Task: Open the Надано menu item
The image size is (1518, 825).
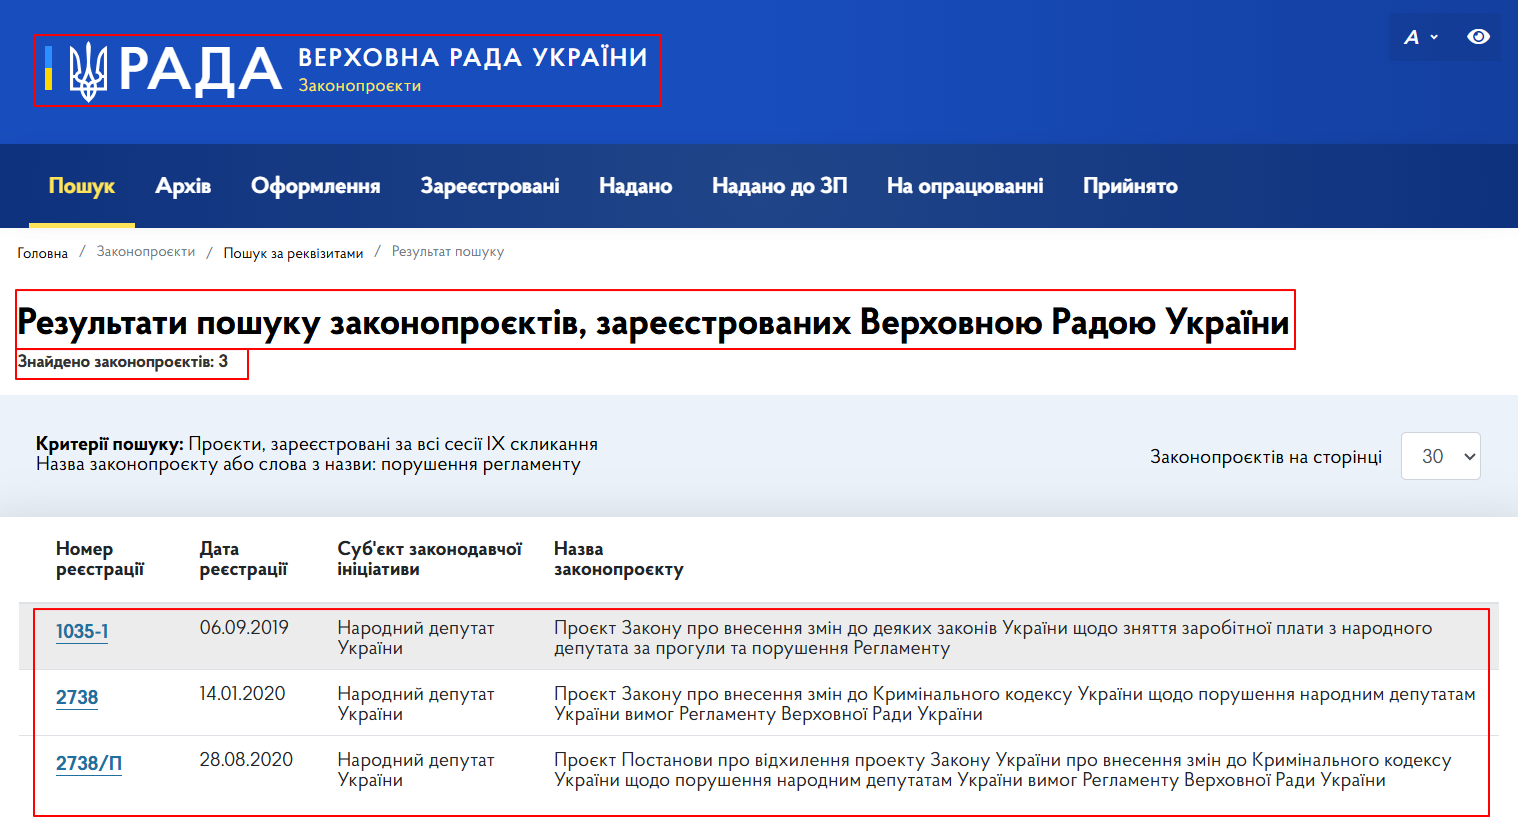Action: [x=635, y=186]
